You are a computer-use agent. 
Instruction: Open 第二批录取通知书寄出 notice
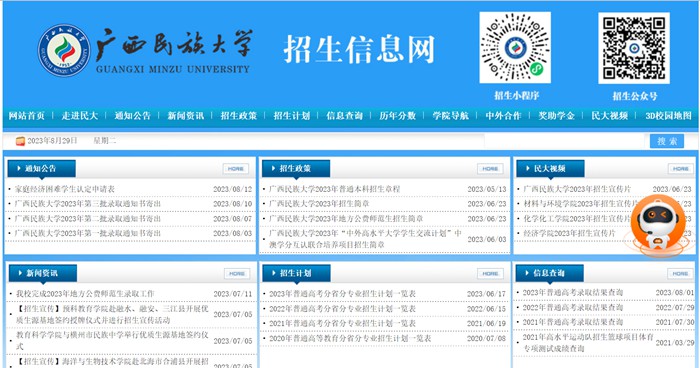click(x=88, y=219)
